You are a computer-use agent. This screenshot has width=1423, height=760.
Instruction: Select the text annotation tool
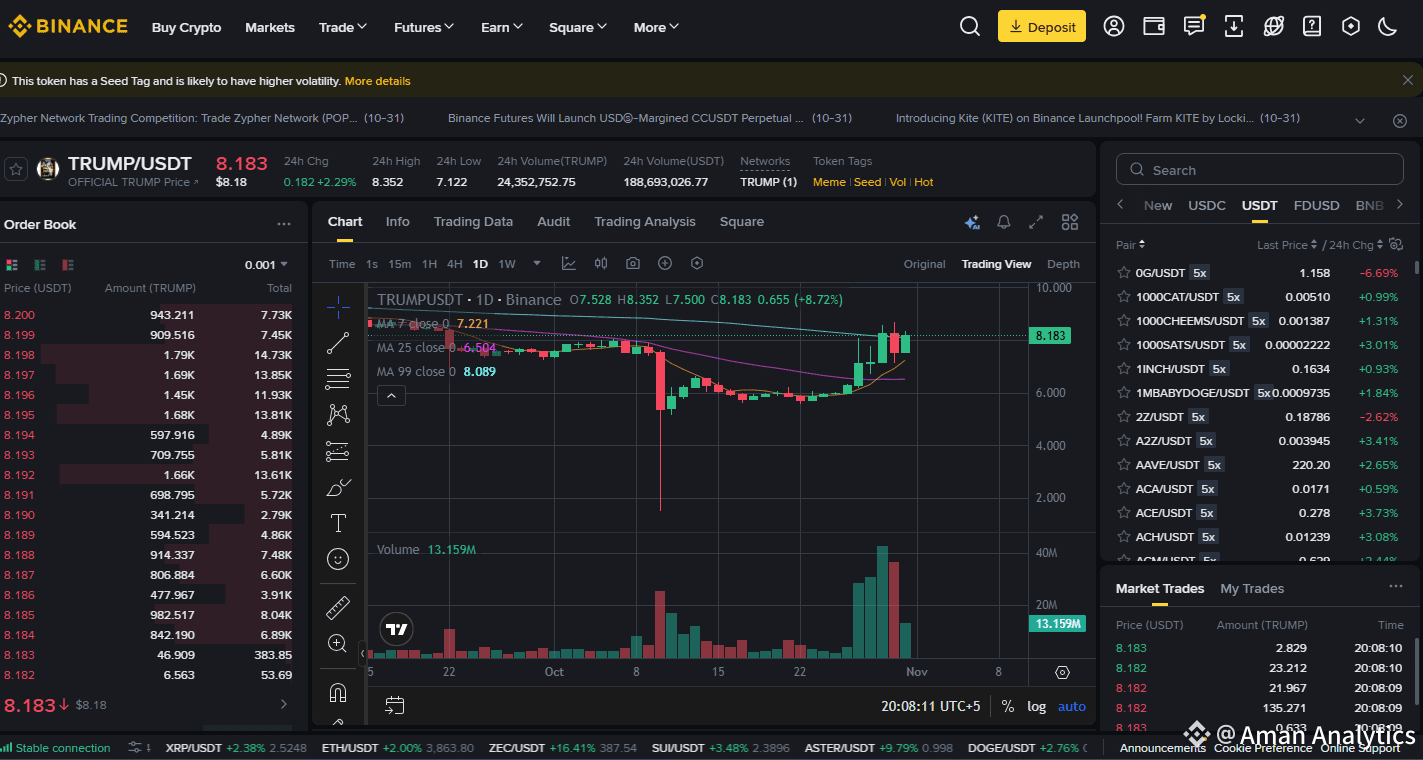click(338, 523)
